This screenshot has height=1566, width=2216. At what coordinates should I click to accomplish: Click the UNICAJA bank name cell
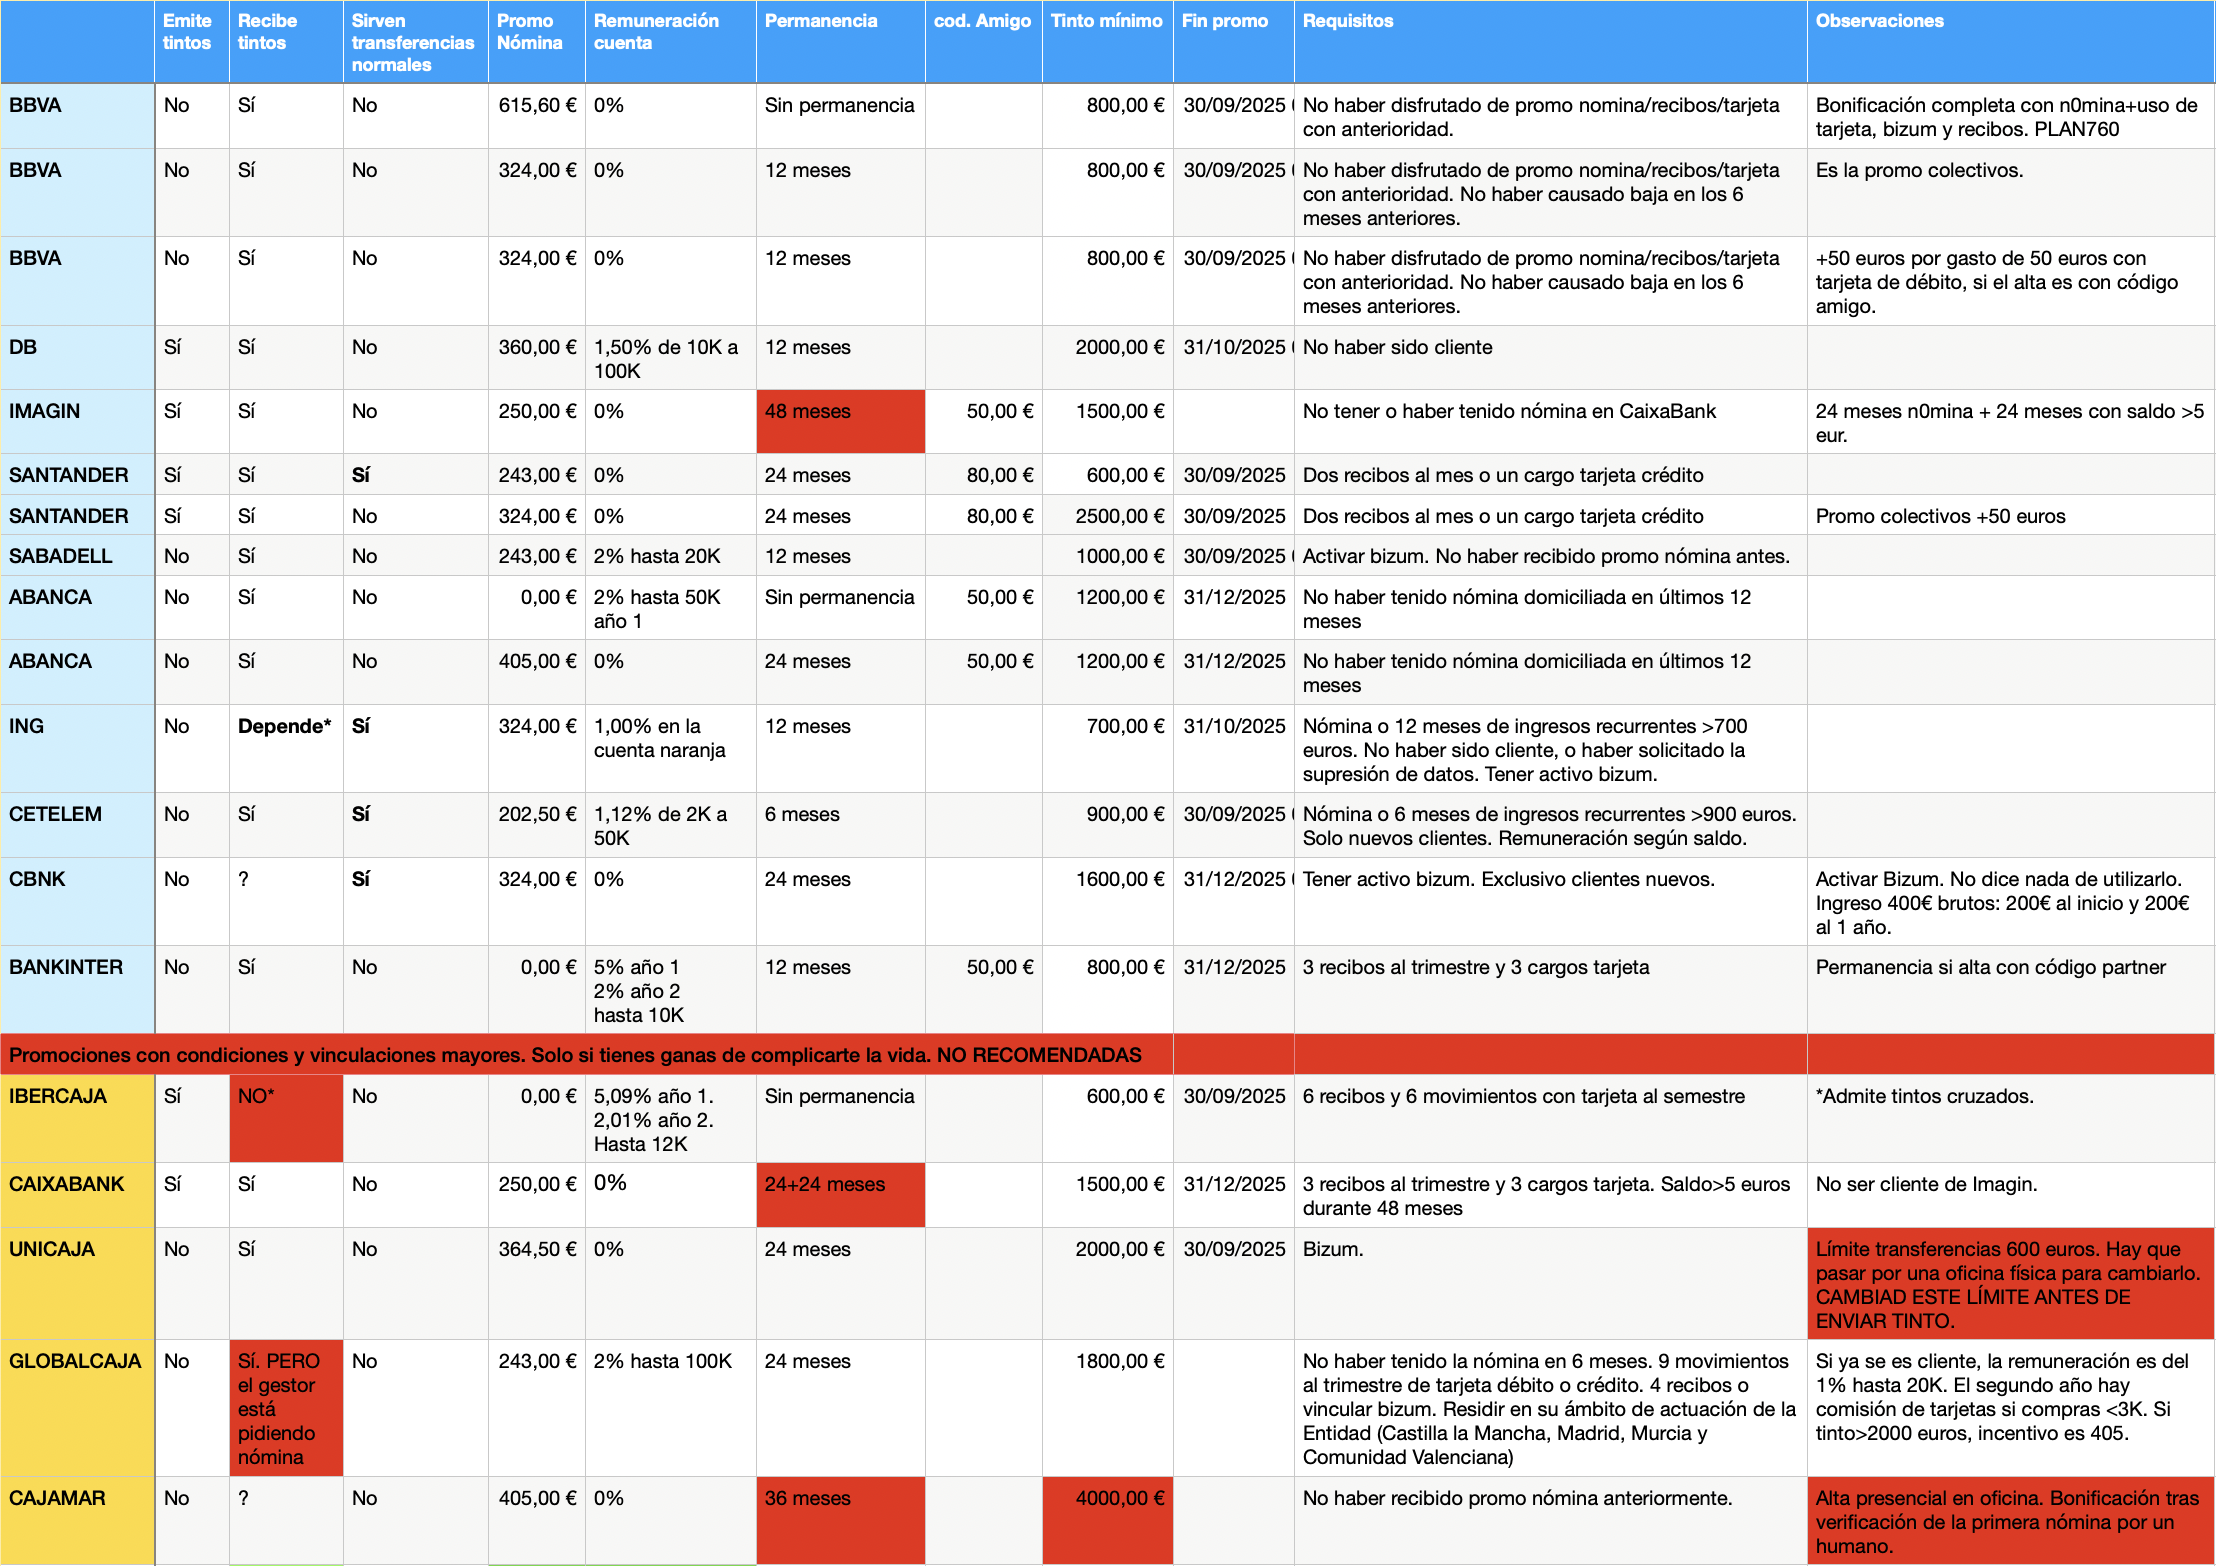[78, 1283]
